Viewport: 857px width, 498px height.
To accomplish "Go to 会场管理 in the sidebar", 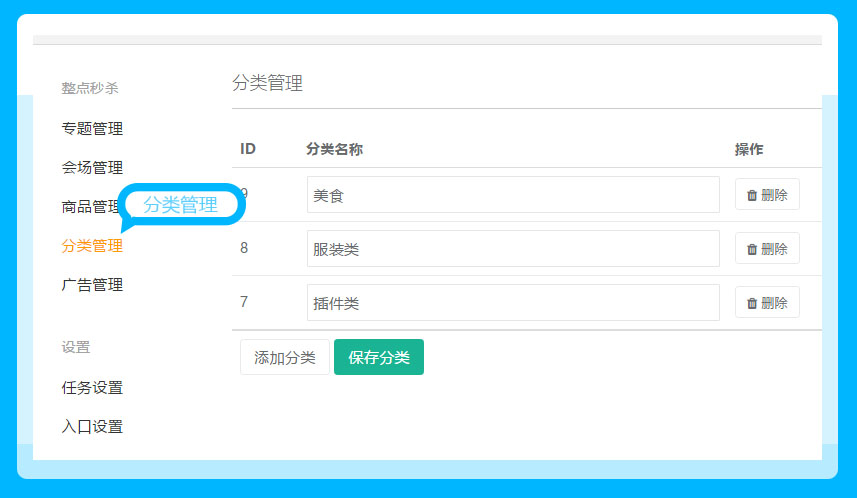I will pos(92,168).
